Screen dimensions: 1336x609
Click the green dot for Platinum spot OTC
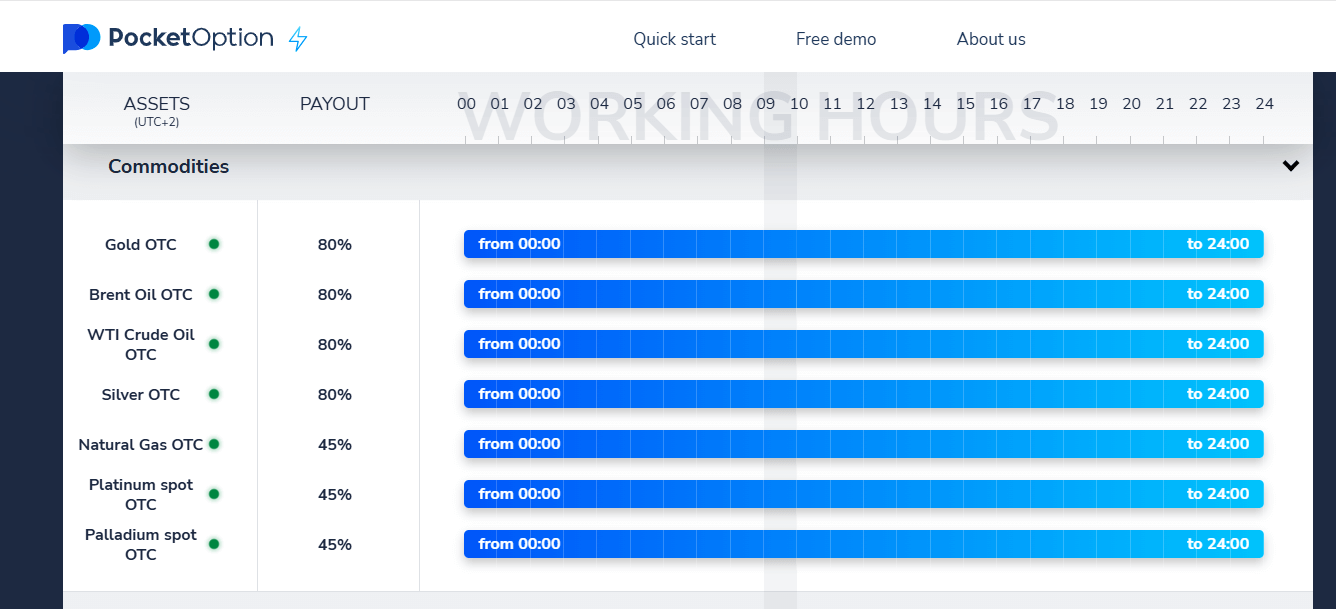(x=214, y=494)
